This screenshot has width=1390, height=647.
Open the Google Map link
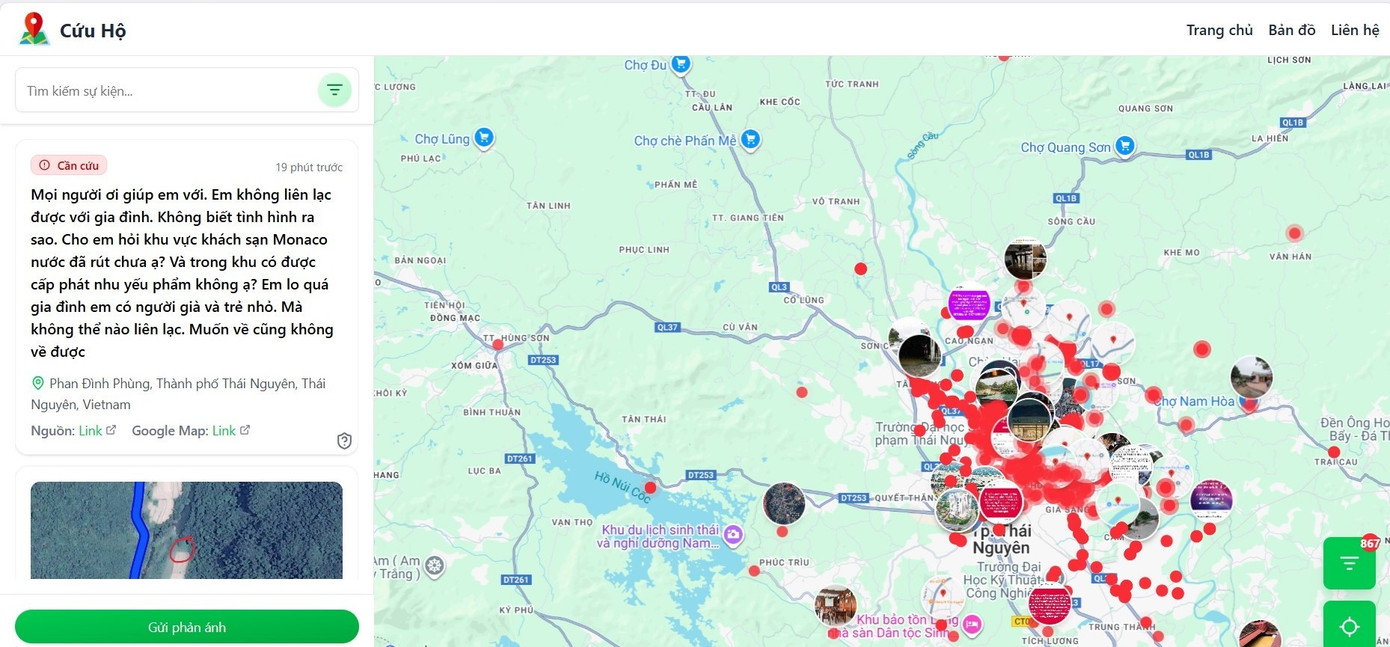(231, 431)
